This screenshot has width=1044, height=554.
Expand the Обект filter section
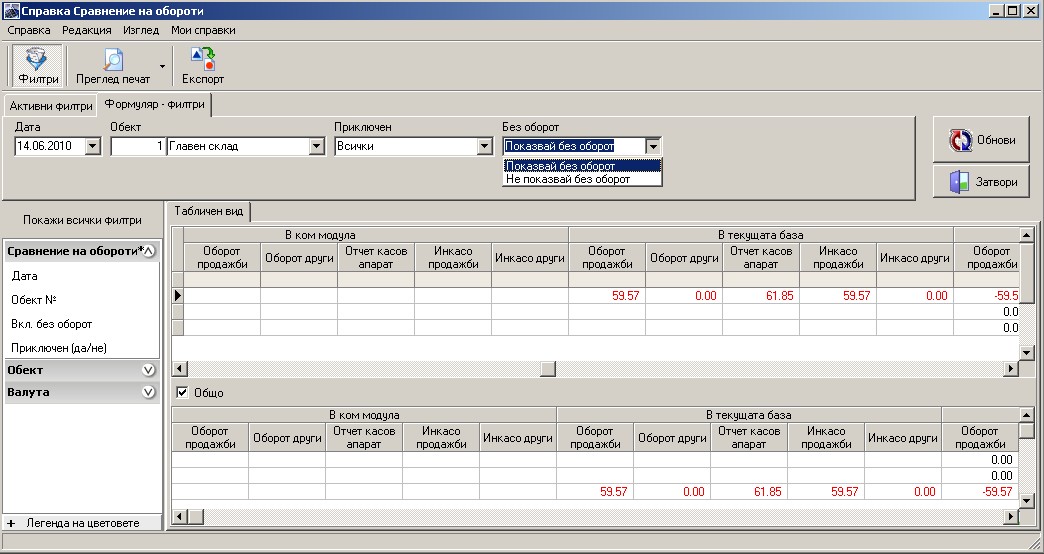(148, 370)
